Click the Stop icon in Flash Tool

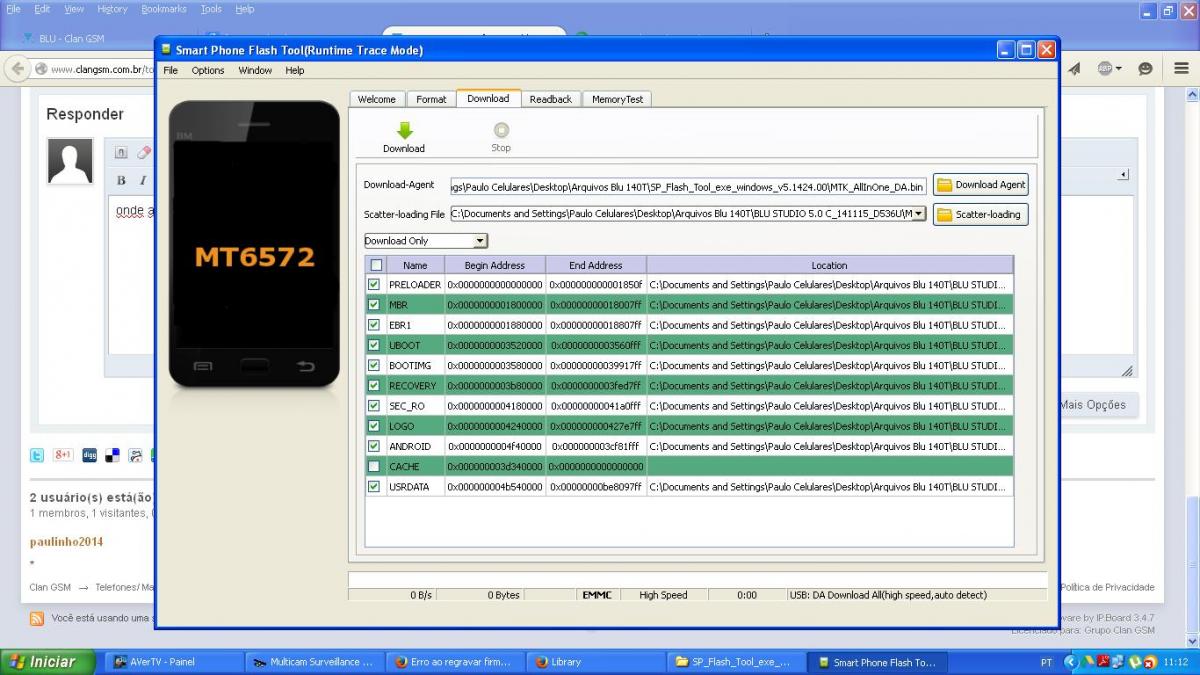[x=501, y=131]
